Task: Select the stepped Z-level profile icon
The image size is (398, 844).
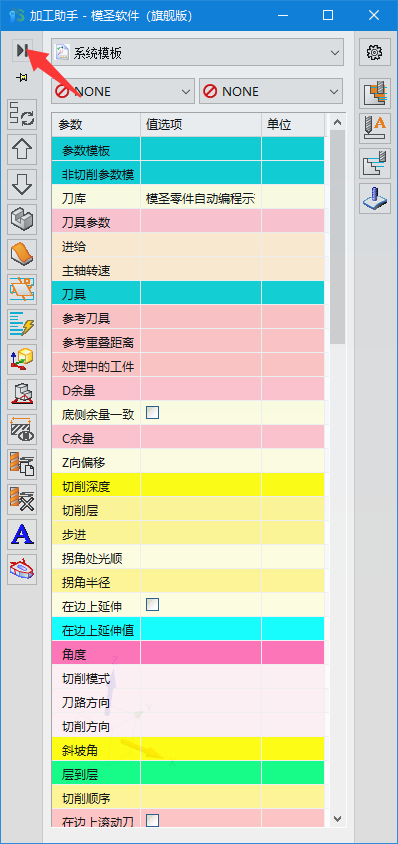Action: [x=375, y=163]
